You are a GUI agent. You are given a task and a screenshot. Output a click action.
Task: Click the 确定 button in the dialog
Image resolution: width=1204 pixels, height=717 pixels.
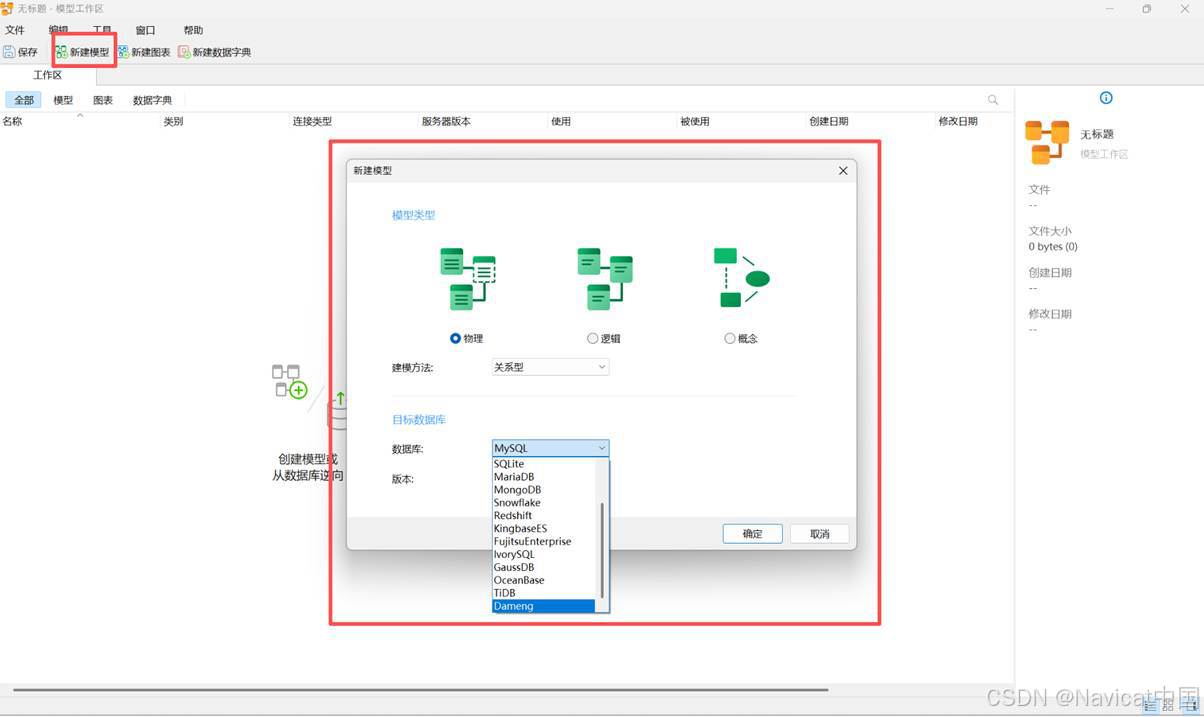click(x=752, y=534)
